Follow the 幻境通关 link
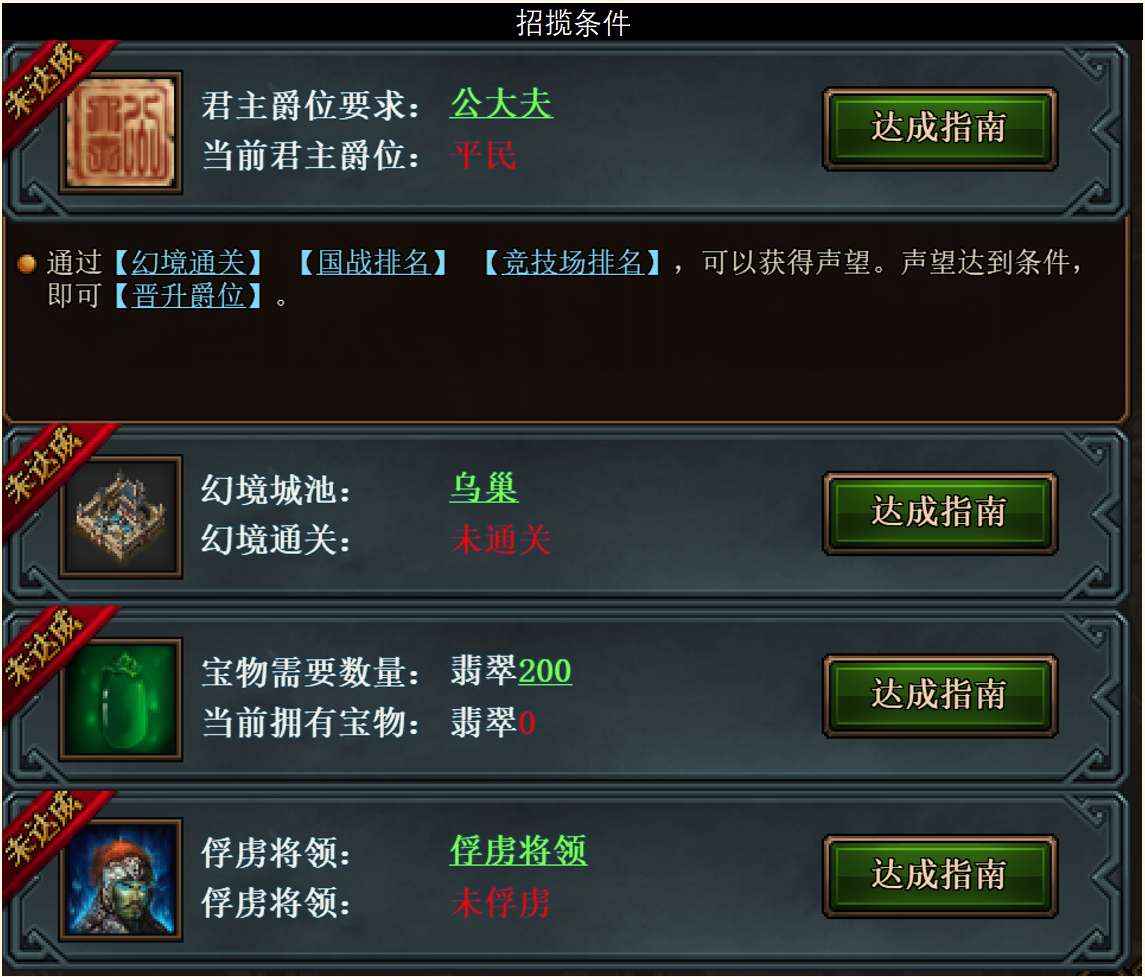1145x977 pixels. coord(188,262)
